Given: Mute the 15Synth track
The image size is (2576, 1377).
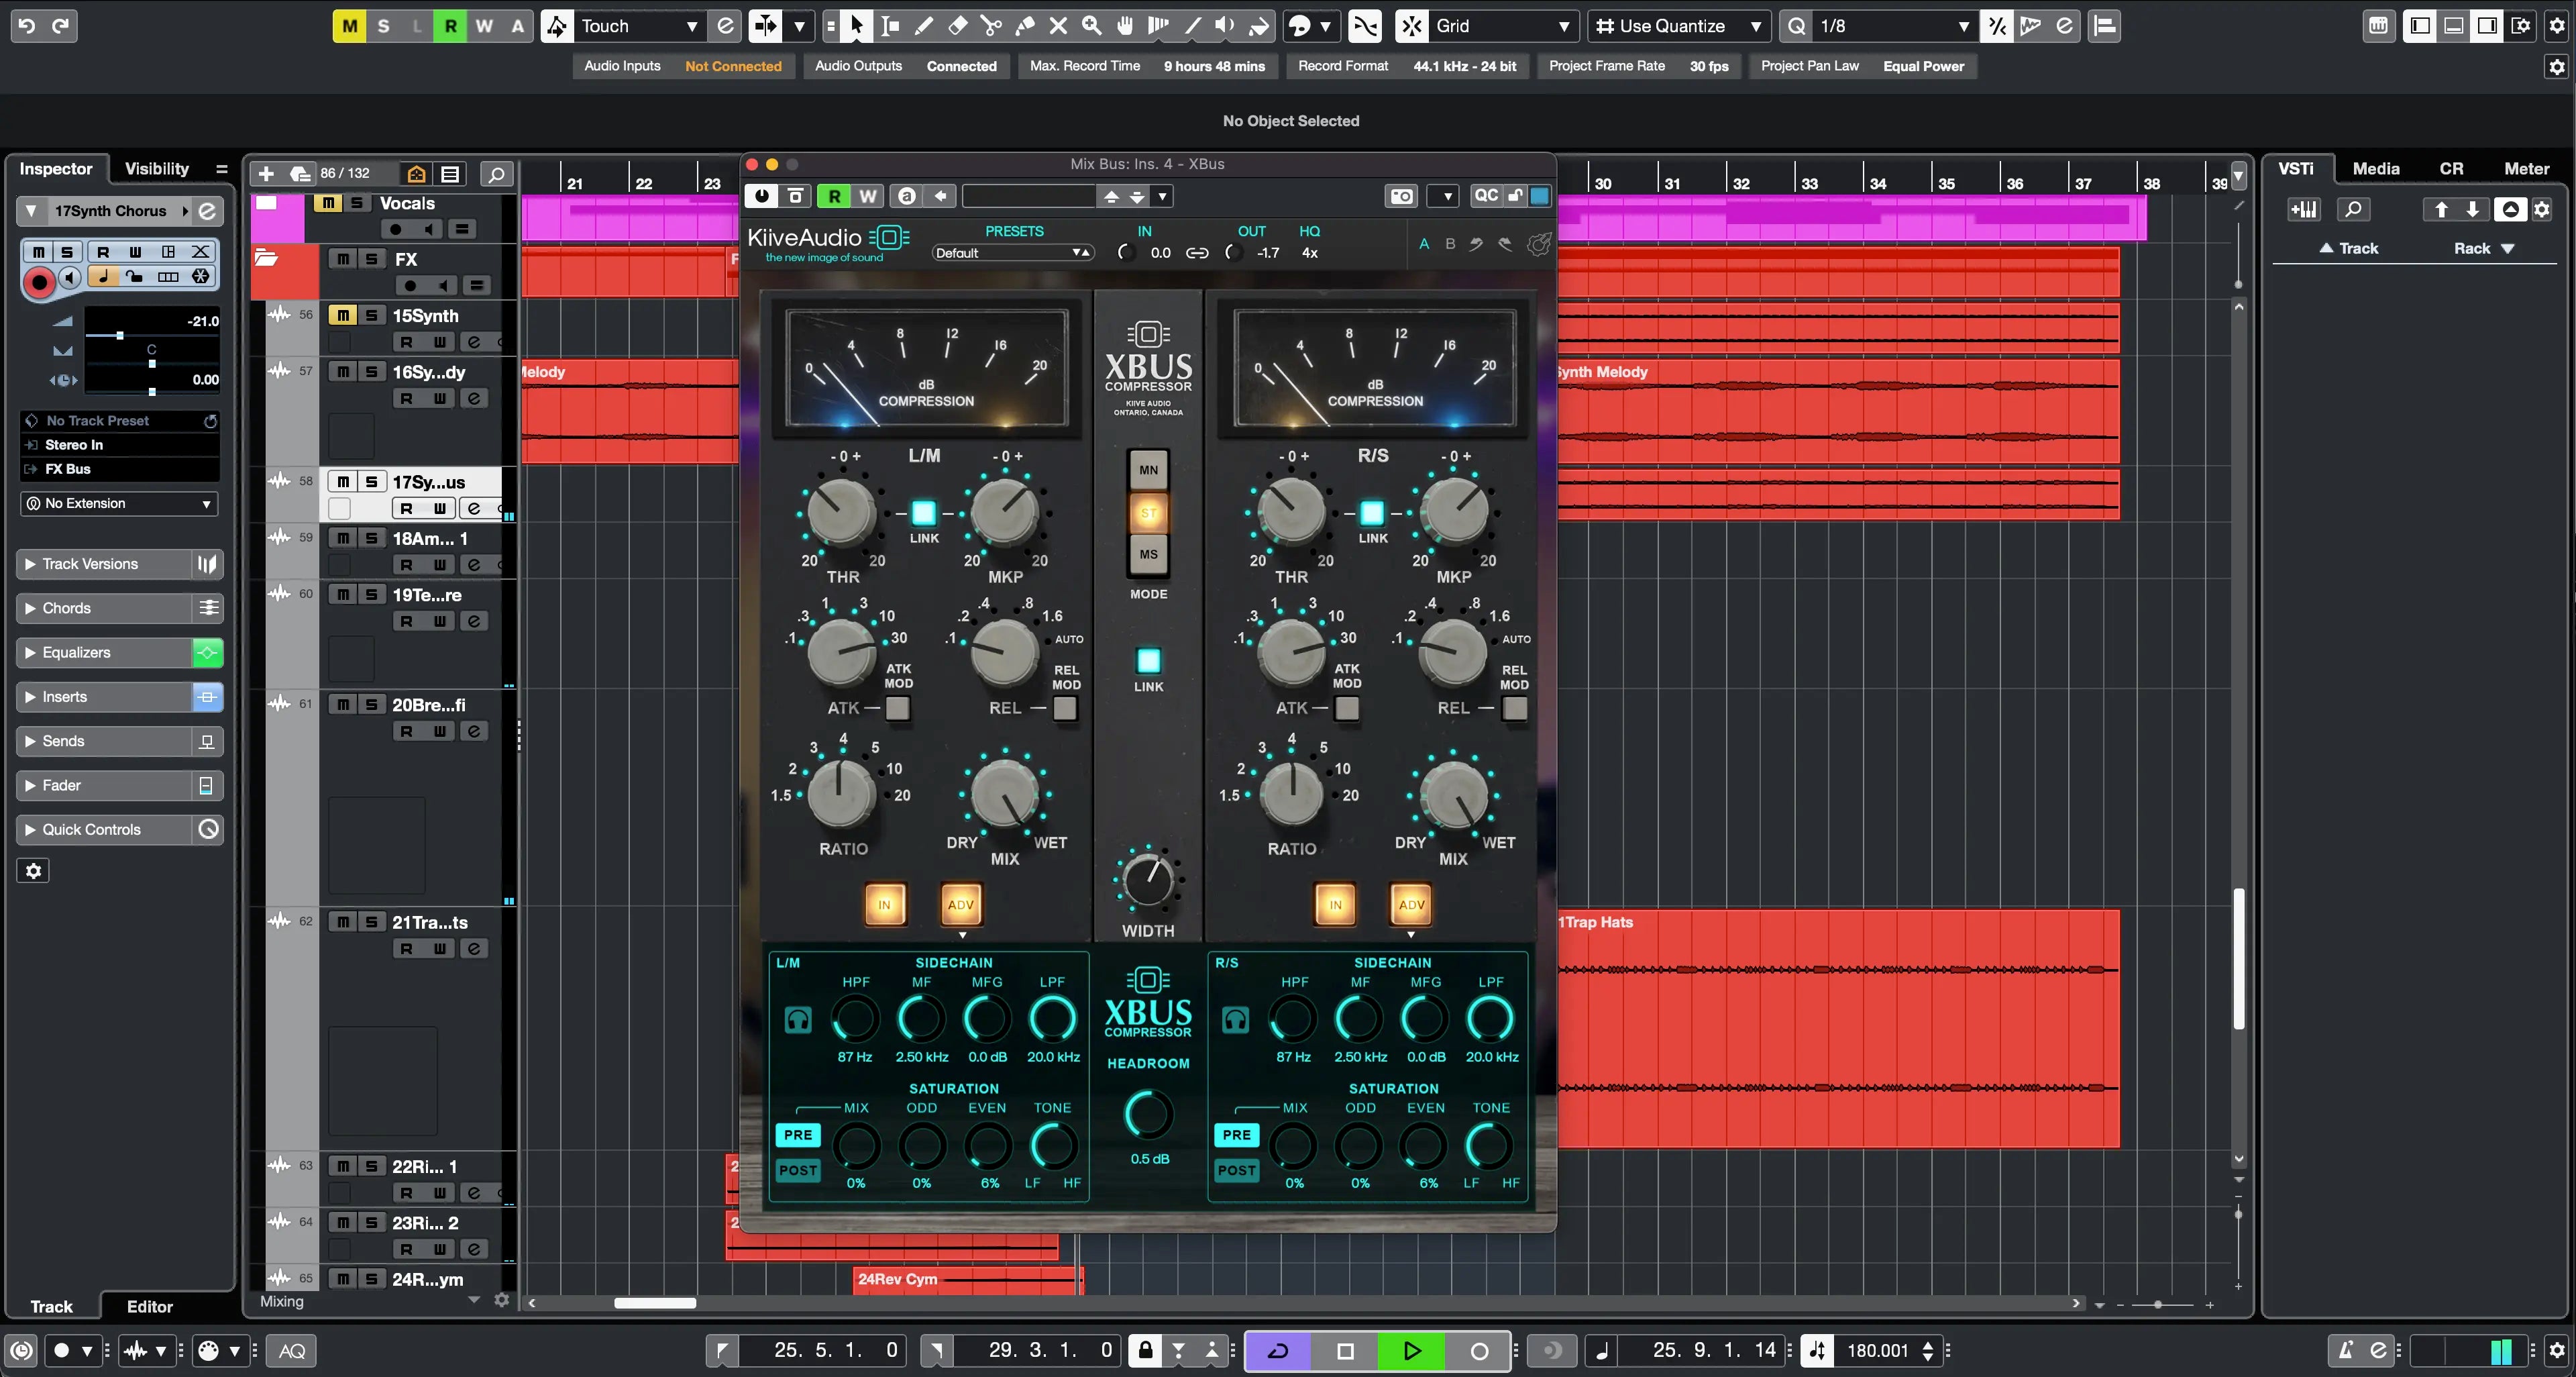Looking at the screenshot, I should coord(342,315).
